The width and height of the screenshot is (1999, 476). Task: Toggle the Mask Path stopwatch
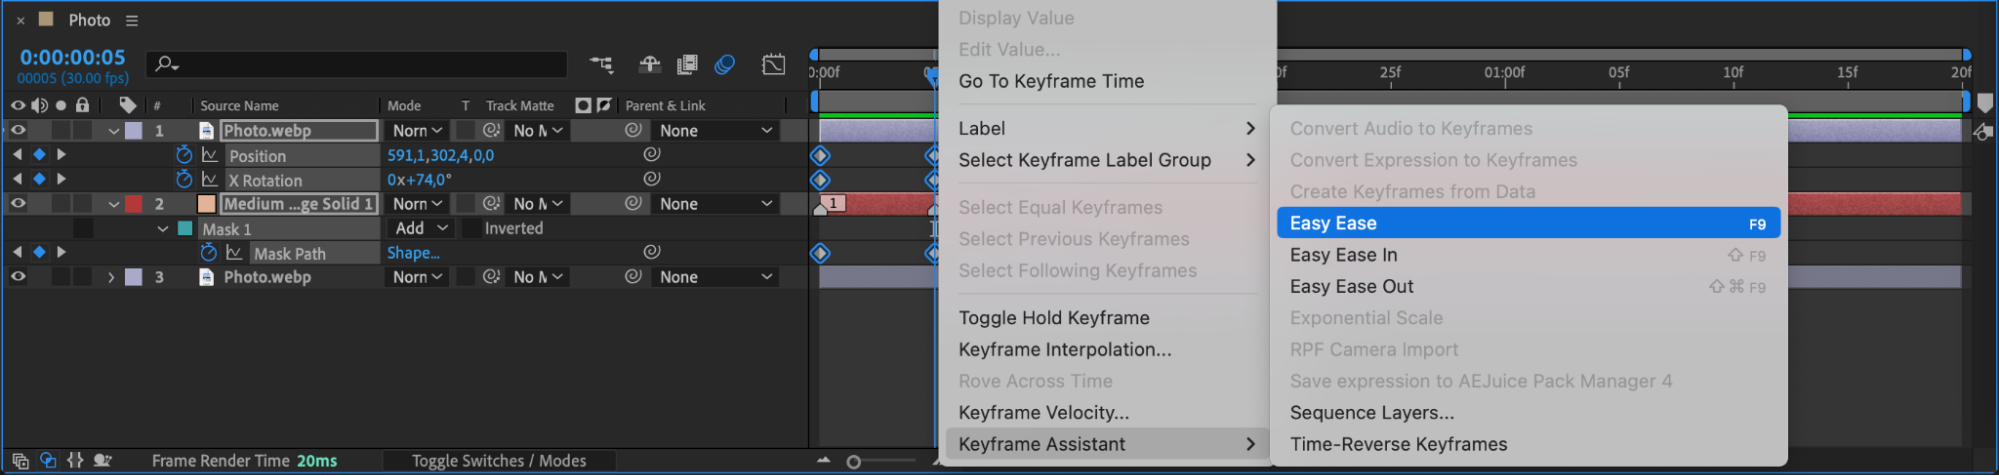point(208,253)
